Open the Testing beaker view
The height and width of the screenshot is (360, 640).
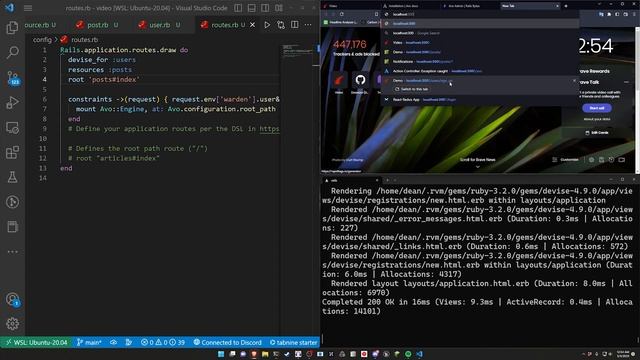[12, 177]
